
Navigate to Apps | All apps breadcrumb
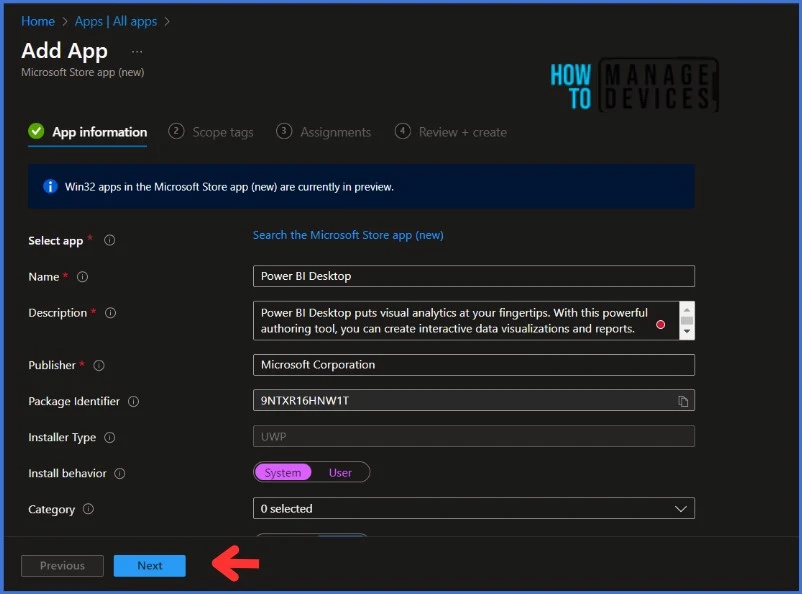(116, 21)
